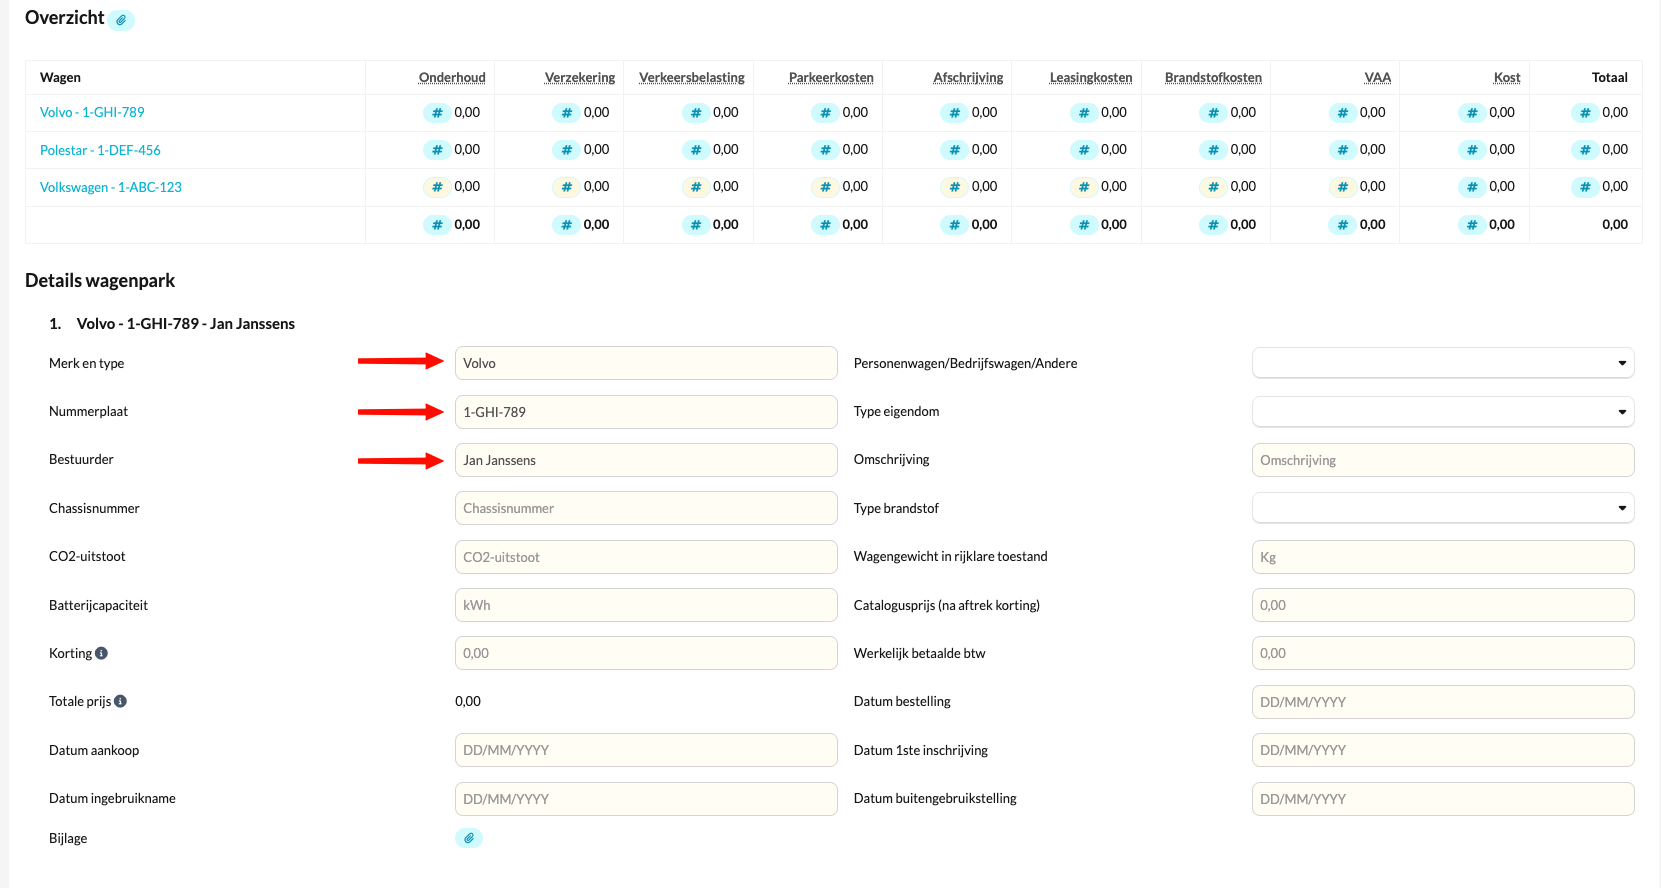Click the hash icon for Volvo Onderhoud
This screenshot has height=888, width=1661.
pyautogui.click(x=437, y=113)
